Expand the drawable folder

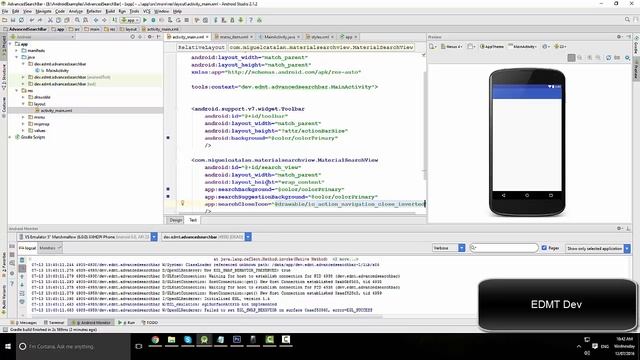(x=24, y=97)
